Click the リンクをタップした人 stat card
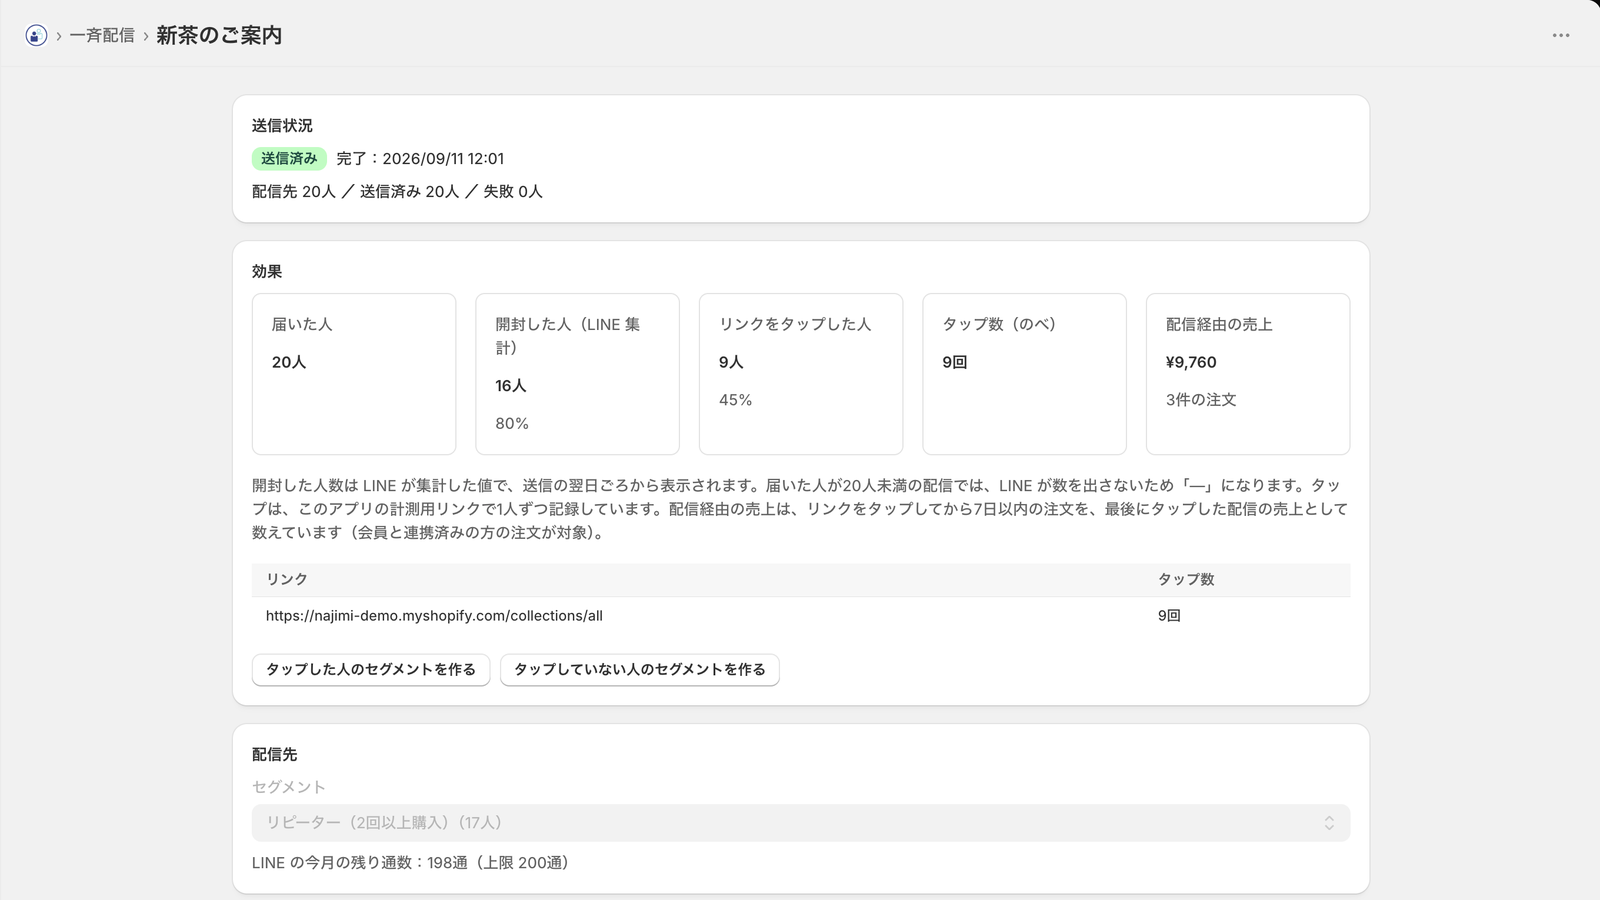This screenshot has width=1600, height=900. 801,374
